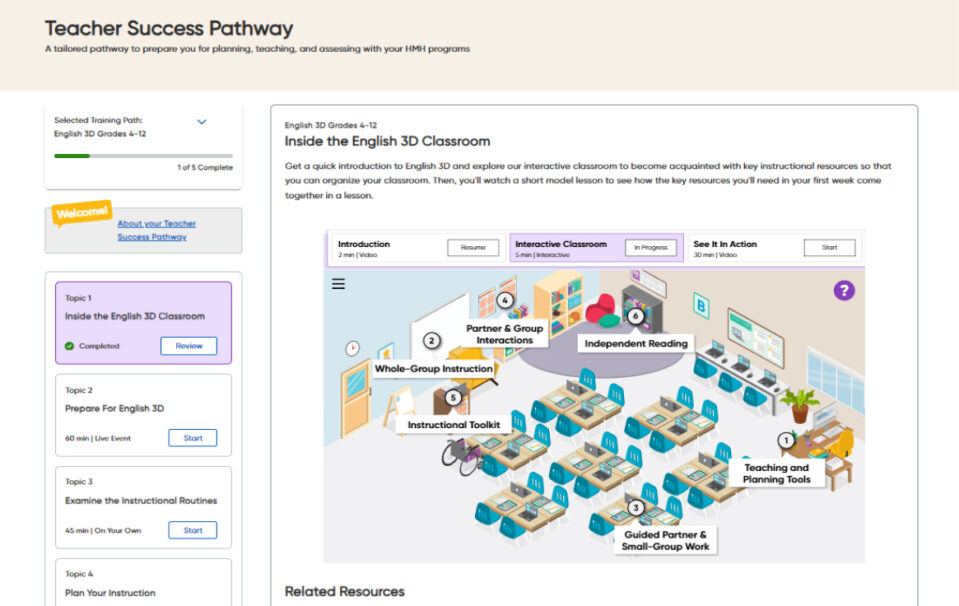Screen dimensions: 959x606
Task: Click the Guided Partner & Small-Group Work label
Action: point(665,541)
